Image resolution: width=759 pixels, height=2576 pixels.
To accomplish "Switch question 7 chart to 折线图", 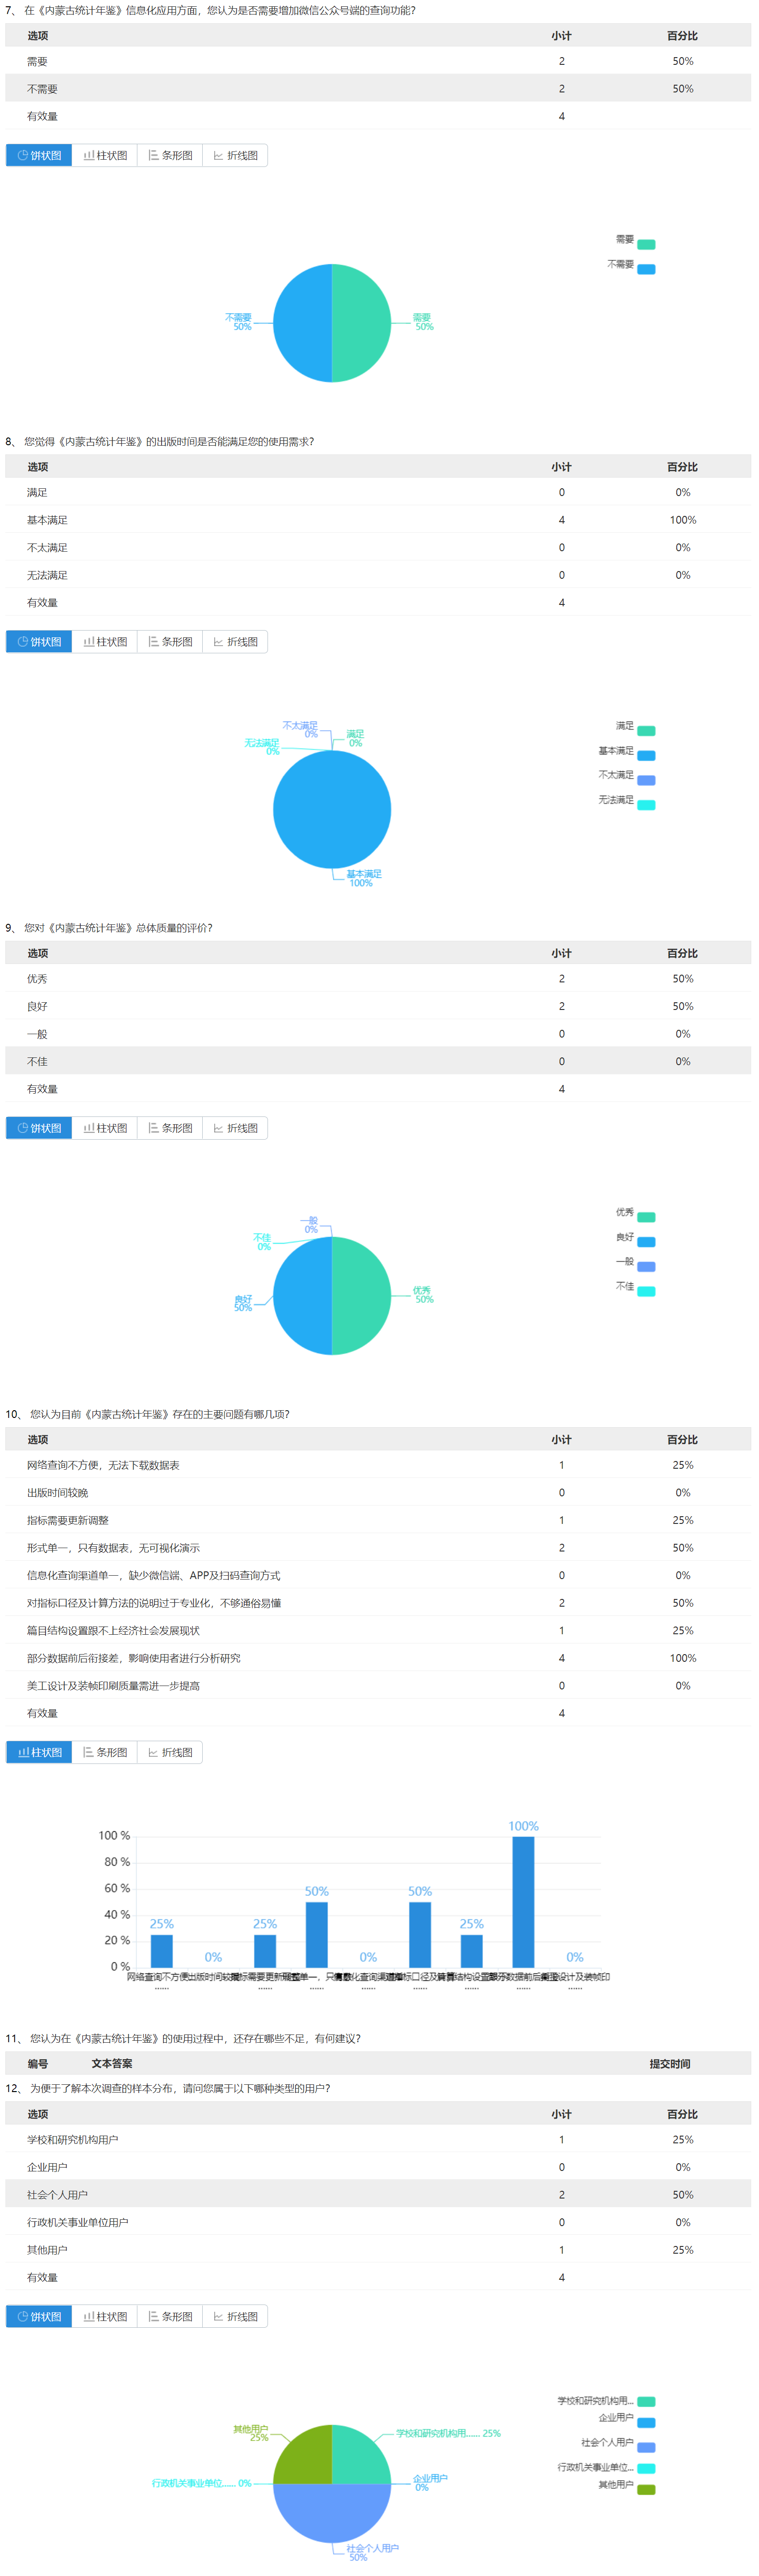I will 235,155.
